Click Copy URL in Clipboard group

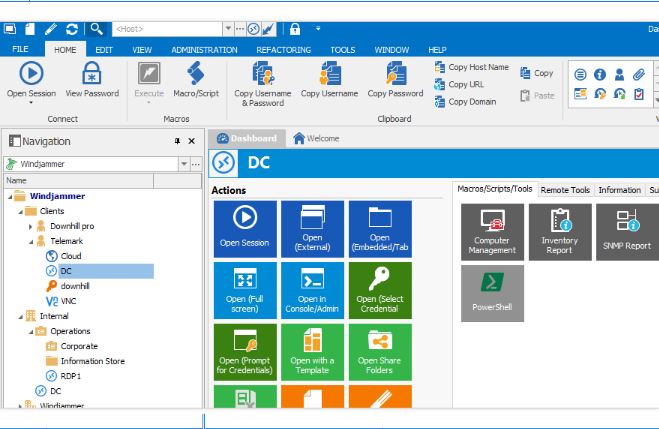click(459, 84)
